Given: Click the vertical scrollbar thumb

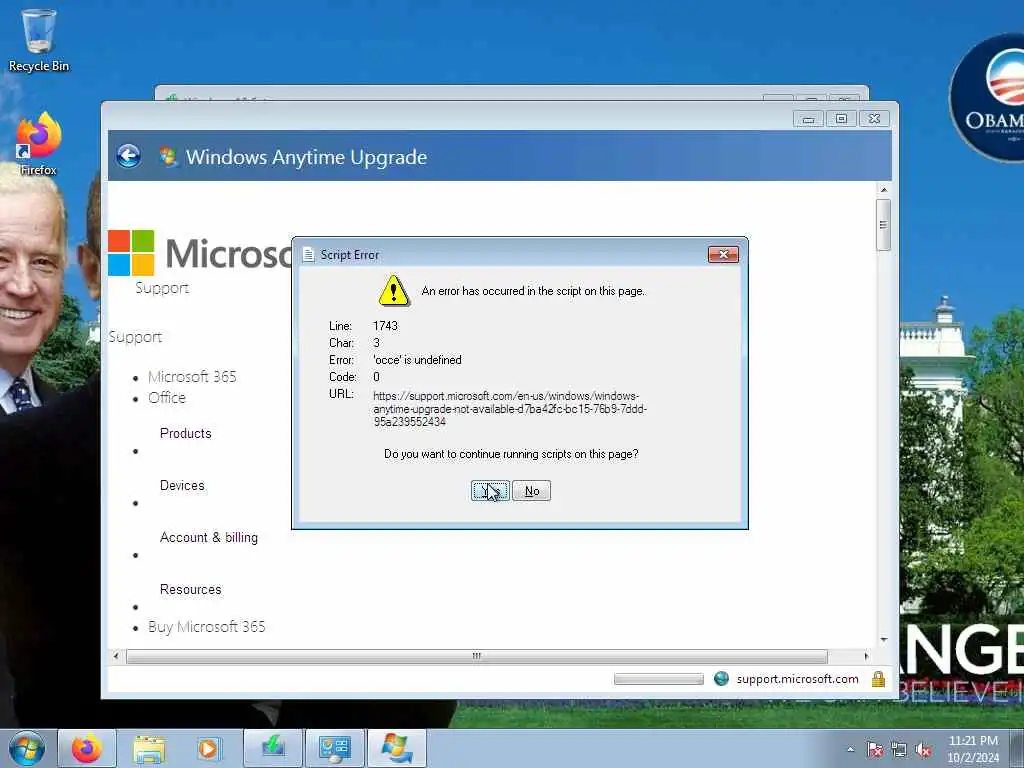Looking at the screenshot, I should pyautogui.click(x=884, y=225).
